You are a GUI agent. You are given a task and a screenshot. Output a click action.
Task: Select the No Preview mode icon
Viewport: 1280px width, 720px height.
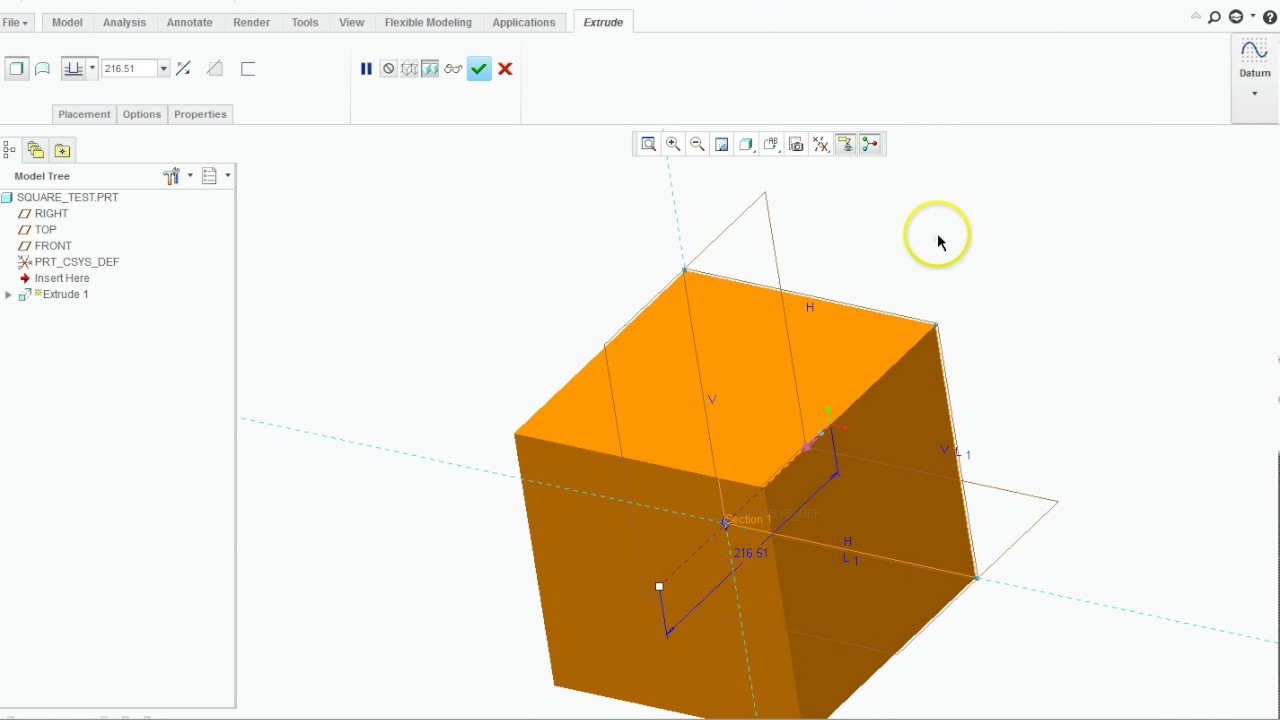coord(388,68)
